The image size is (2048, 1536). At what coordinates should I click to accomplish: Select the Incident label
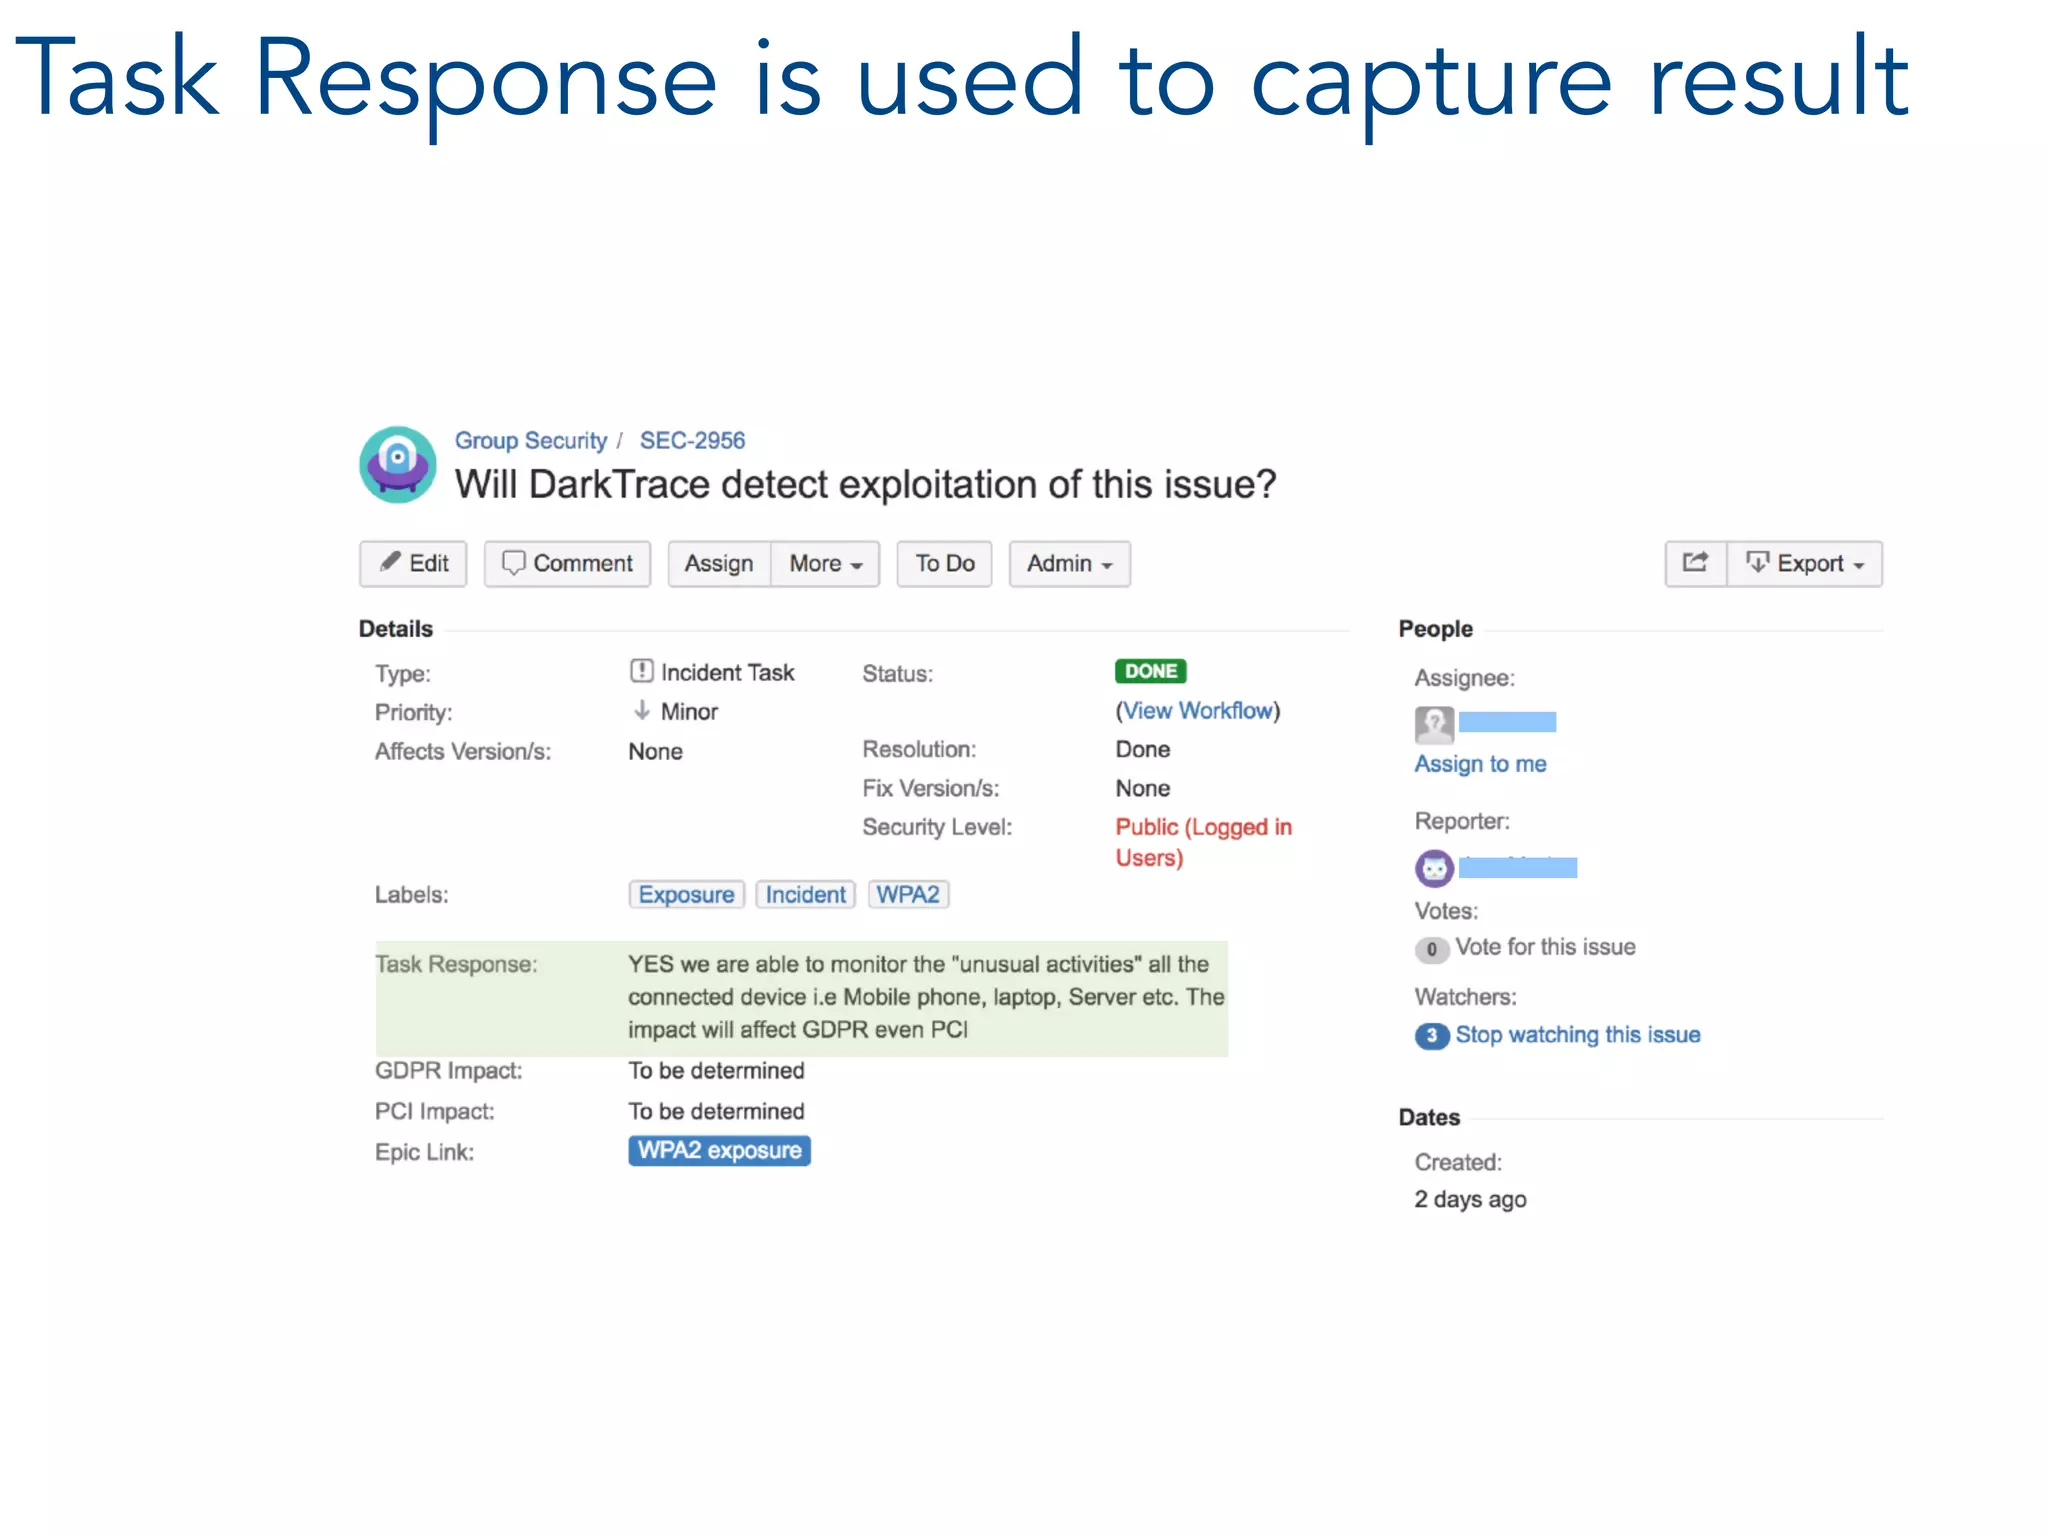(805, 894)
